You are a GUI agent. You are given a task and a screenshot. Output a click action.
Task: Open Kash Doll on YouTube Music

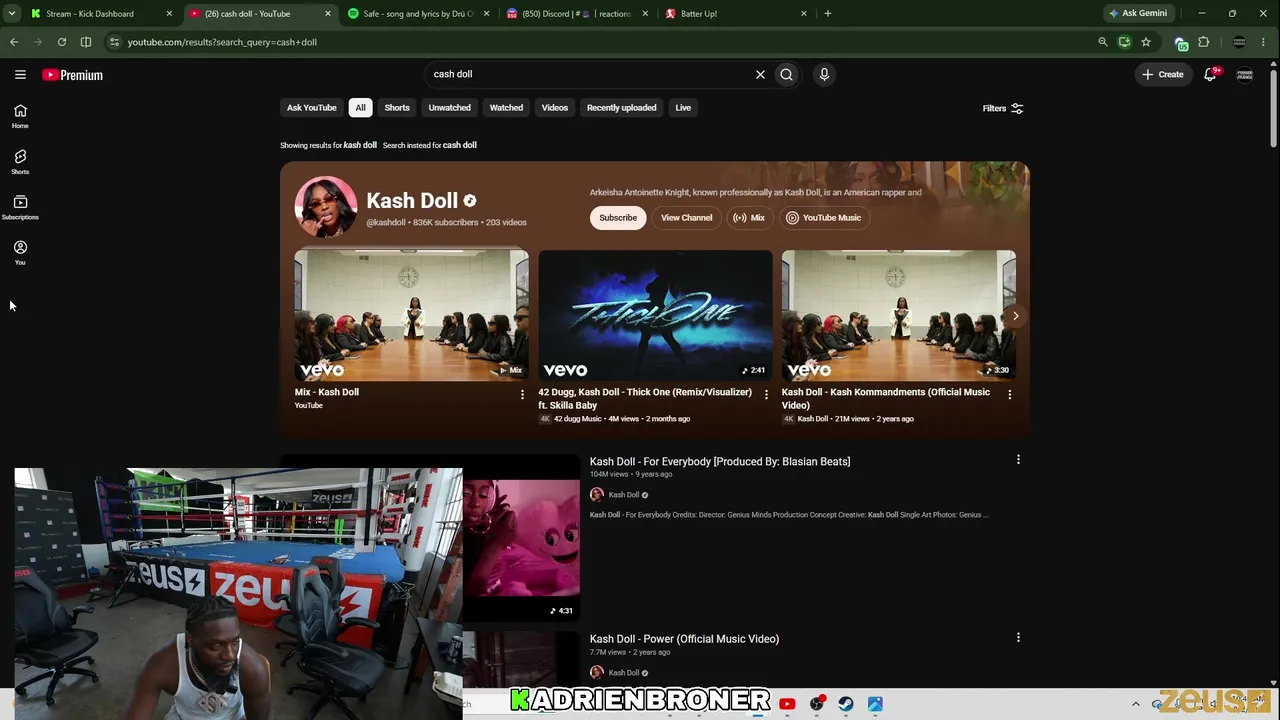point(823,218)
